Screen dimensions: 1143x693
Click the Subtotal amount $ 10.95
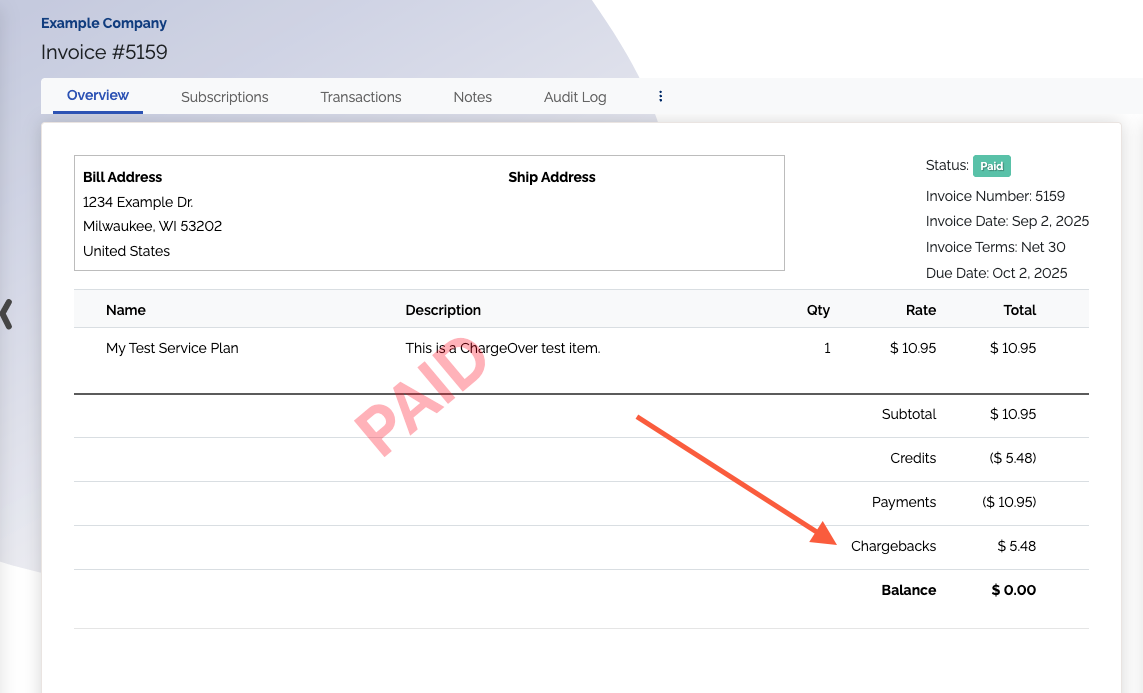click(x=1012, y=414)
